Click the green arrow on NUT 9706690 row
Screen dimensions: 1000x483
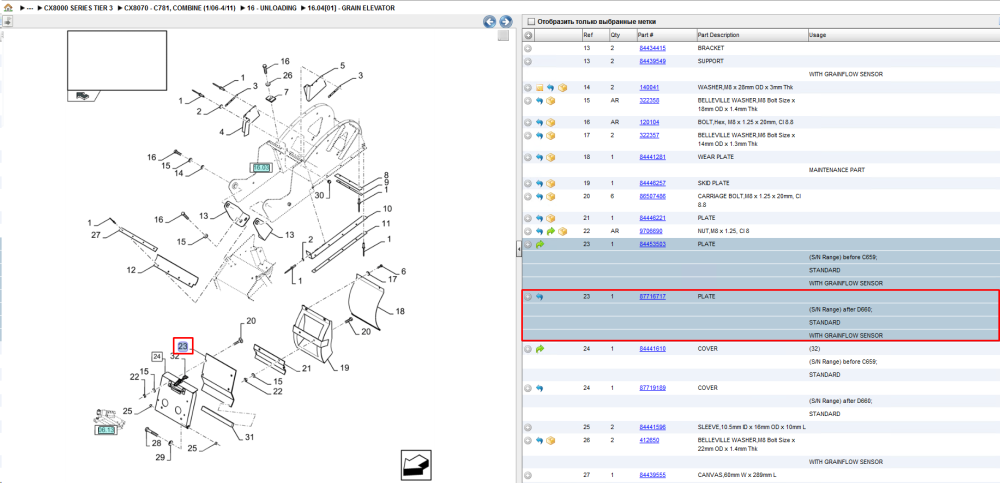550,231
